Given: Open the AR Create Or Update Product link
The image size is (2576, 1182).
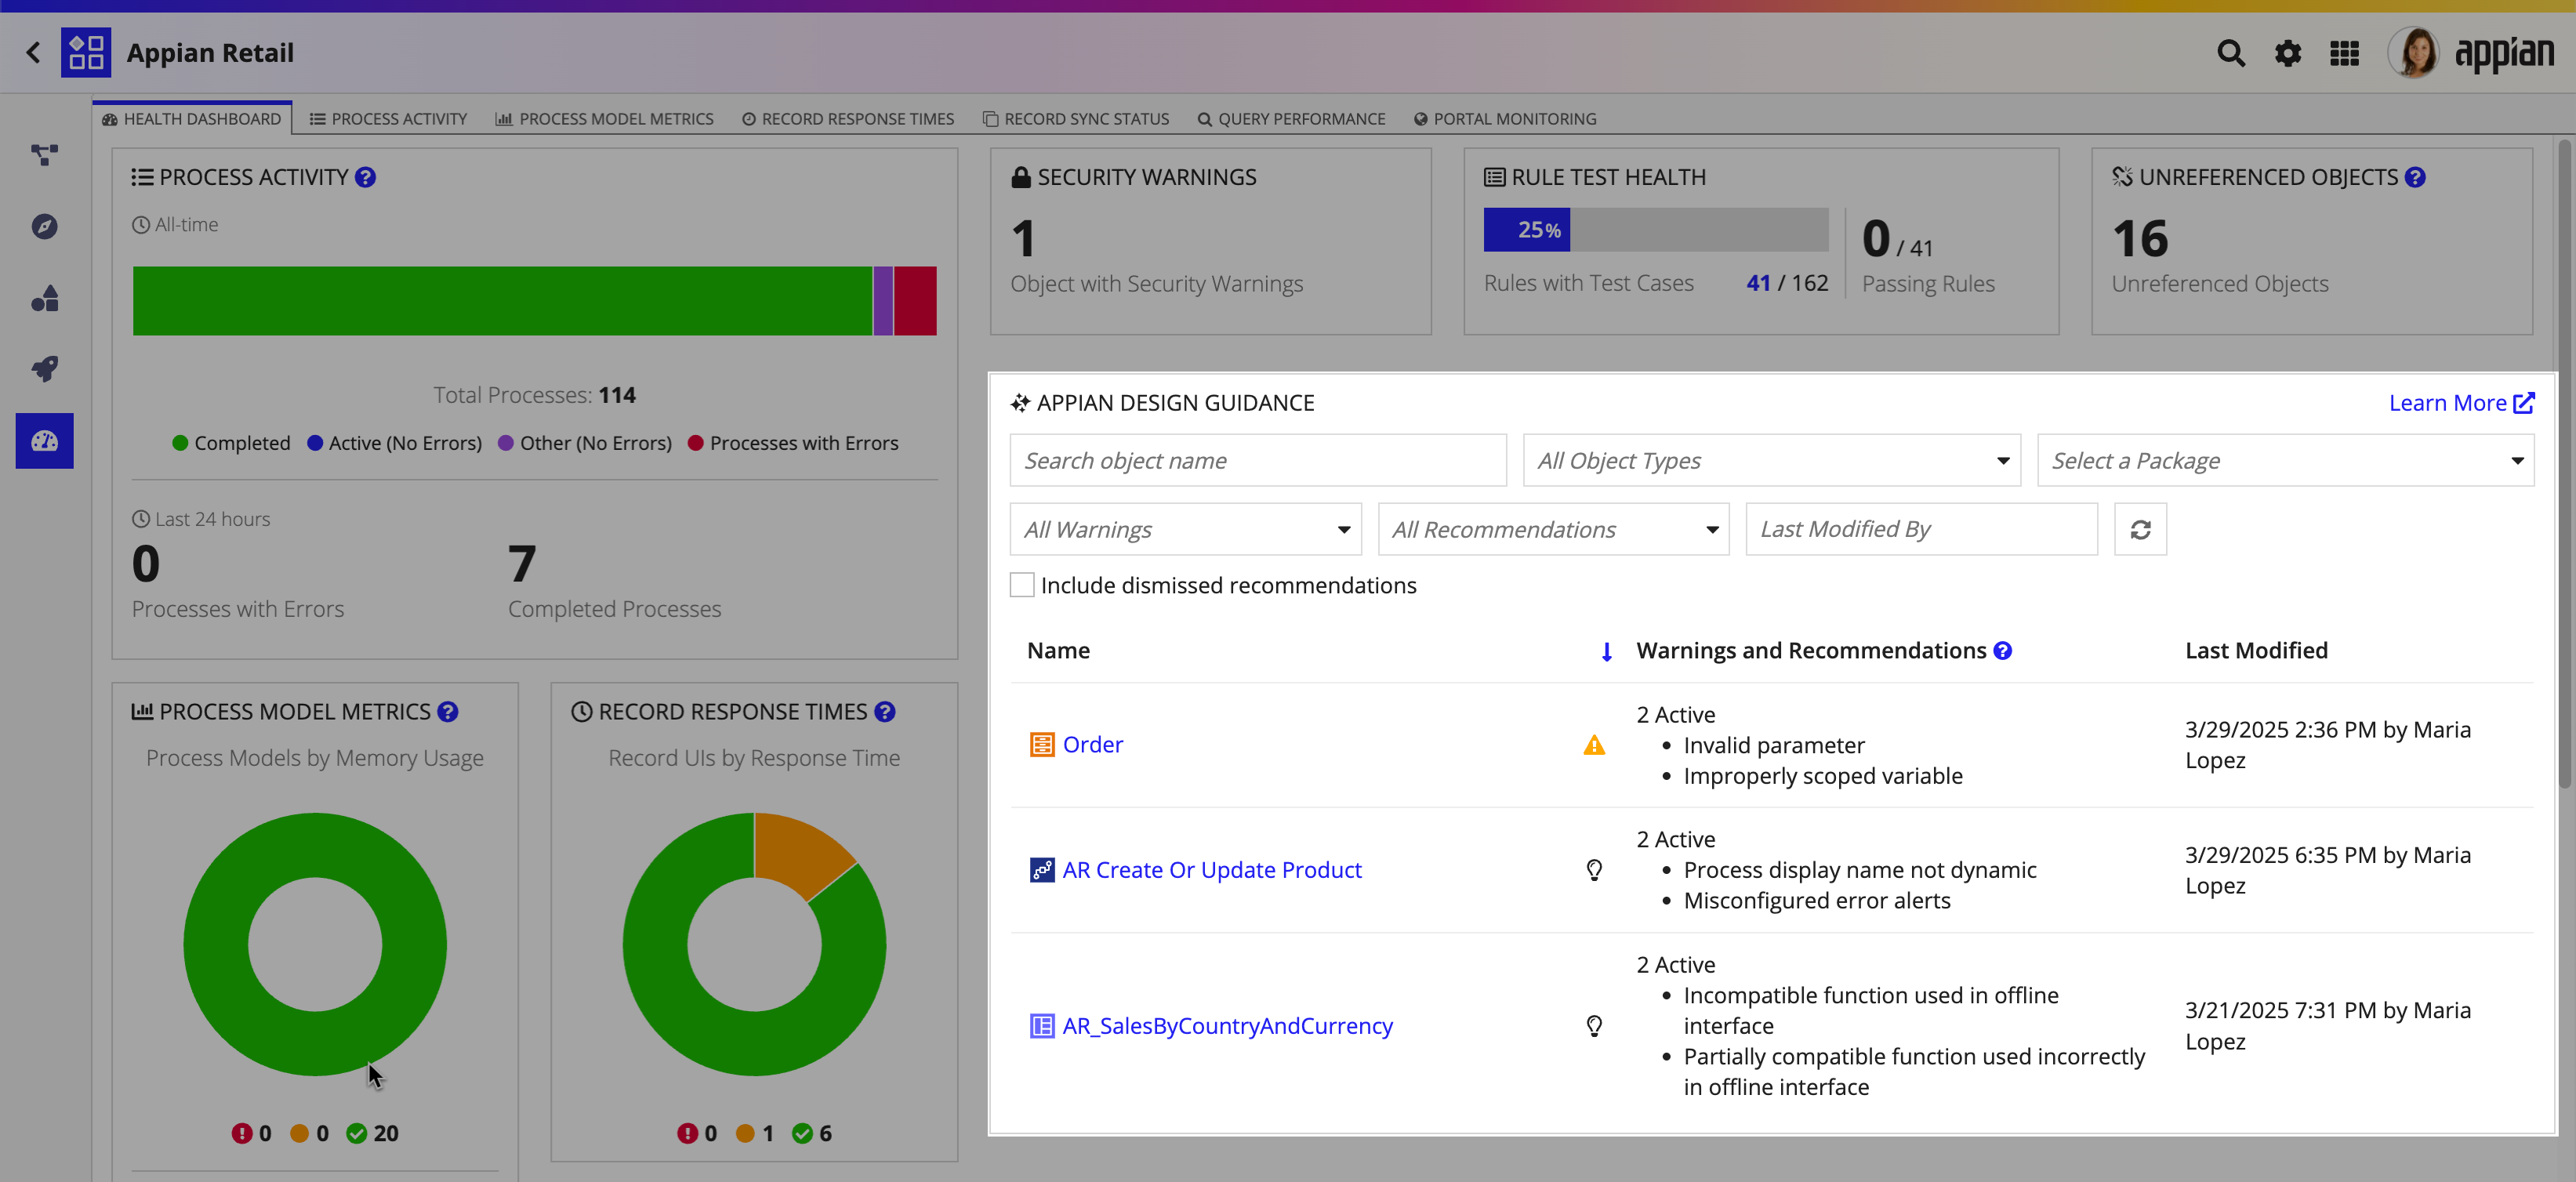Looking at the screenshot, I should click(1211, 870).
